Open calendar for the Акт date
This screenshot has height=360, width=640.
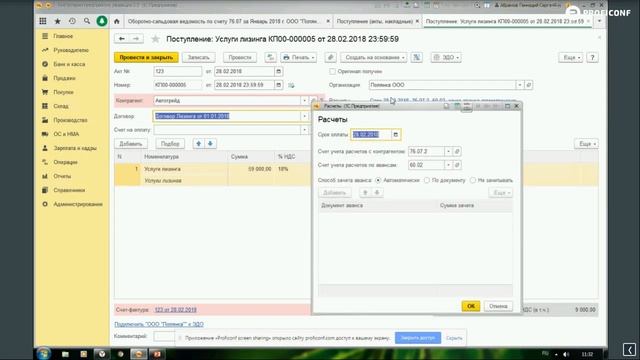point(278,71)
